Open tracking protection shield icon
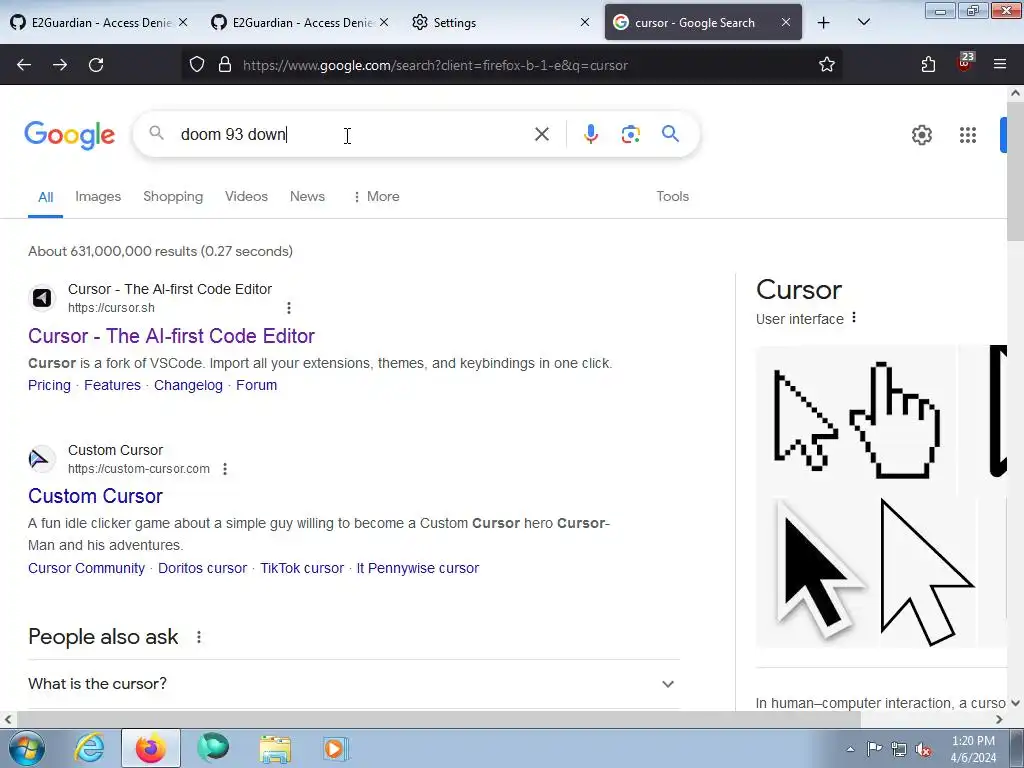 197,65
